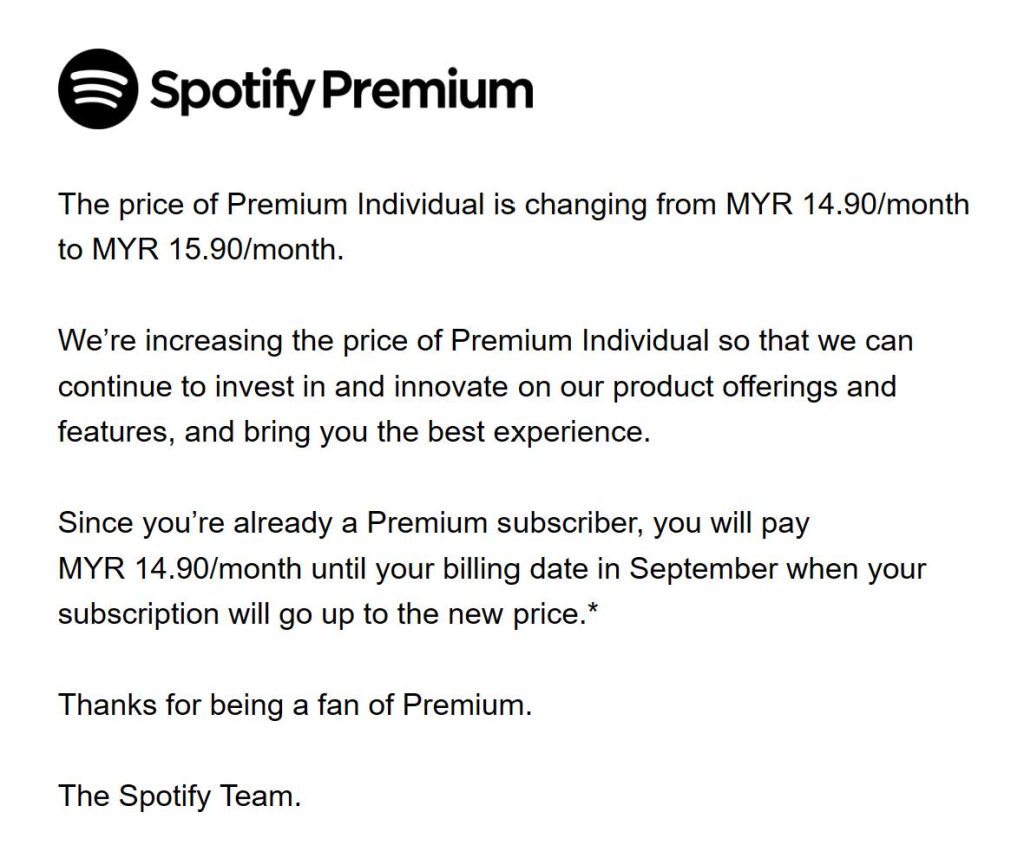Viewport: 1024px width, 852px height.
Task: Click 'The Spotify Team.' signature
Action: 180,797
